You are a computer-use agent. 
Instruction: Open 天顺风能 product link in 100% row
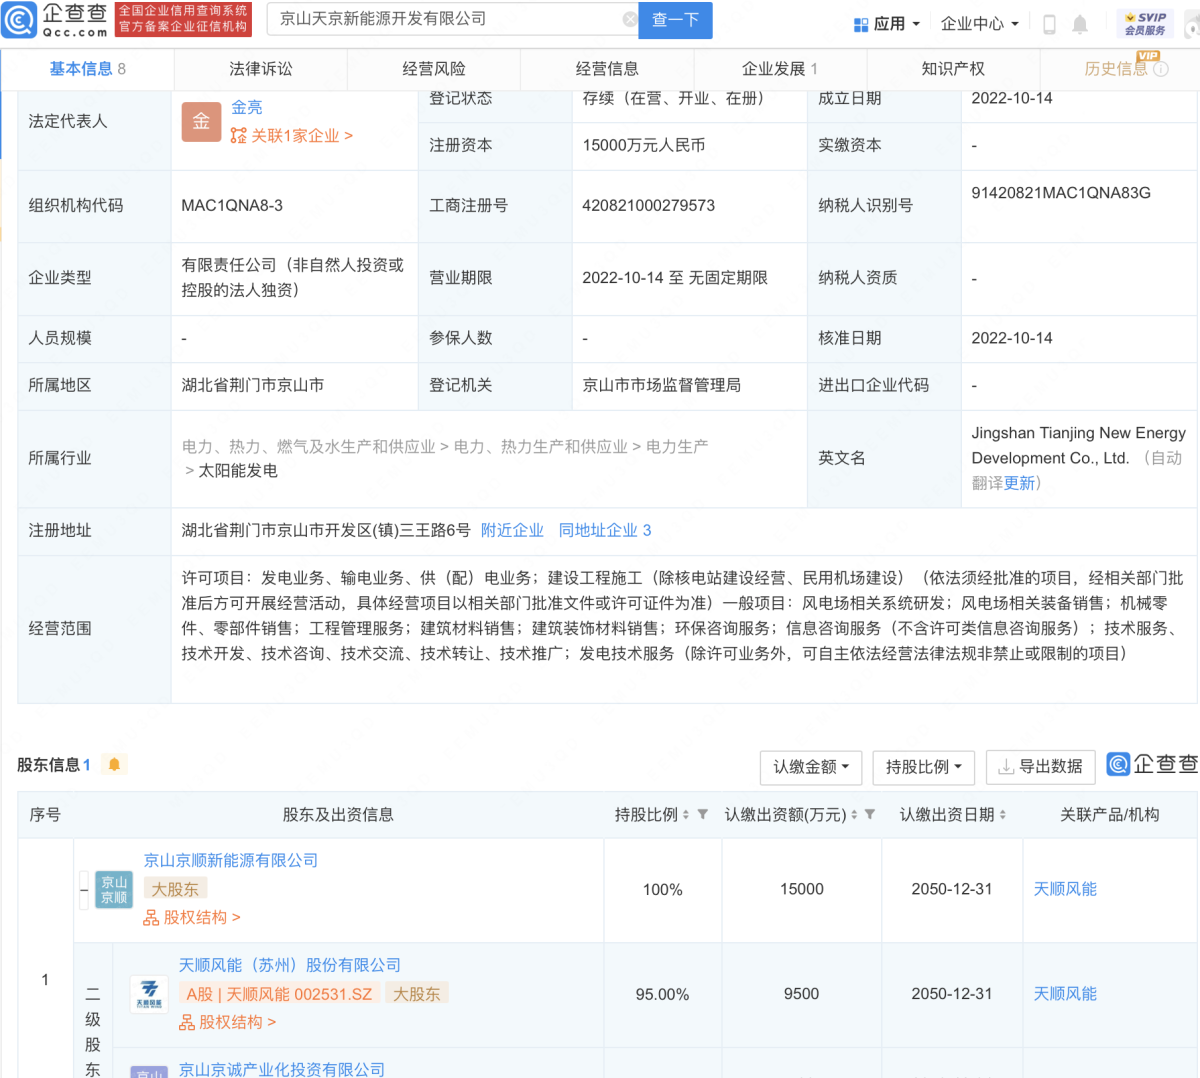(x=1065, y=889)
